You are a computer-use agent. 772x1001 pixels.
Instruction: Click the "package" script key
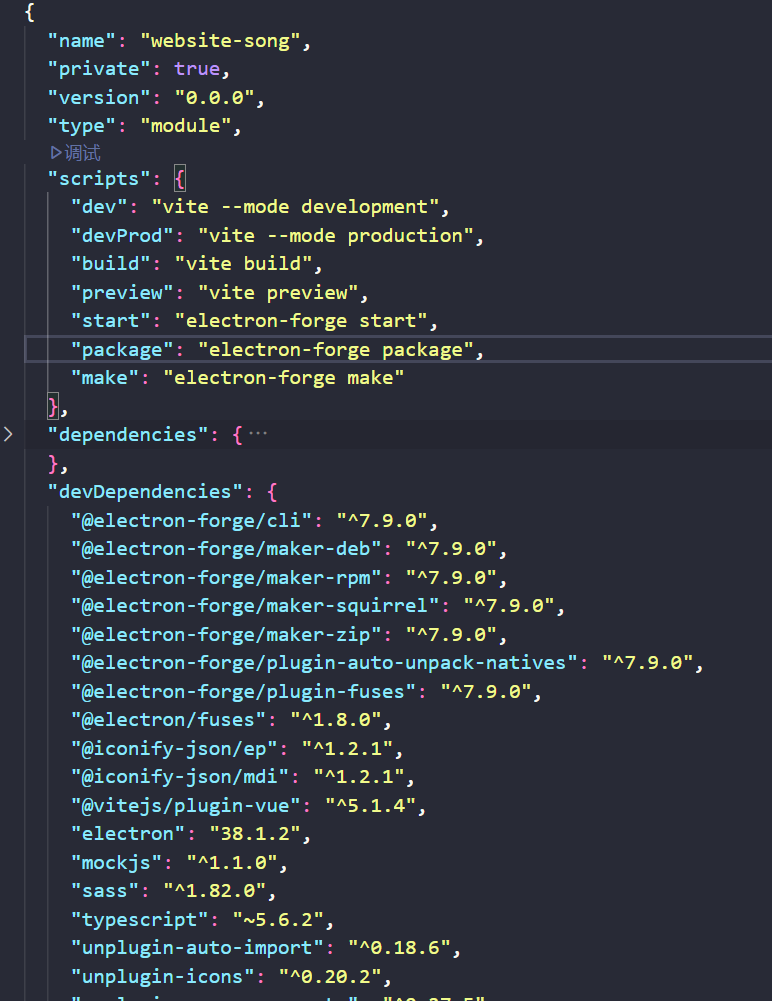122,350
